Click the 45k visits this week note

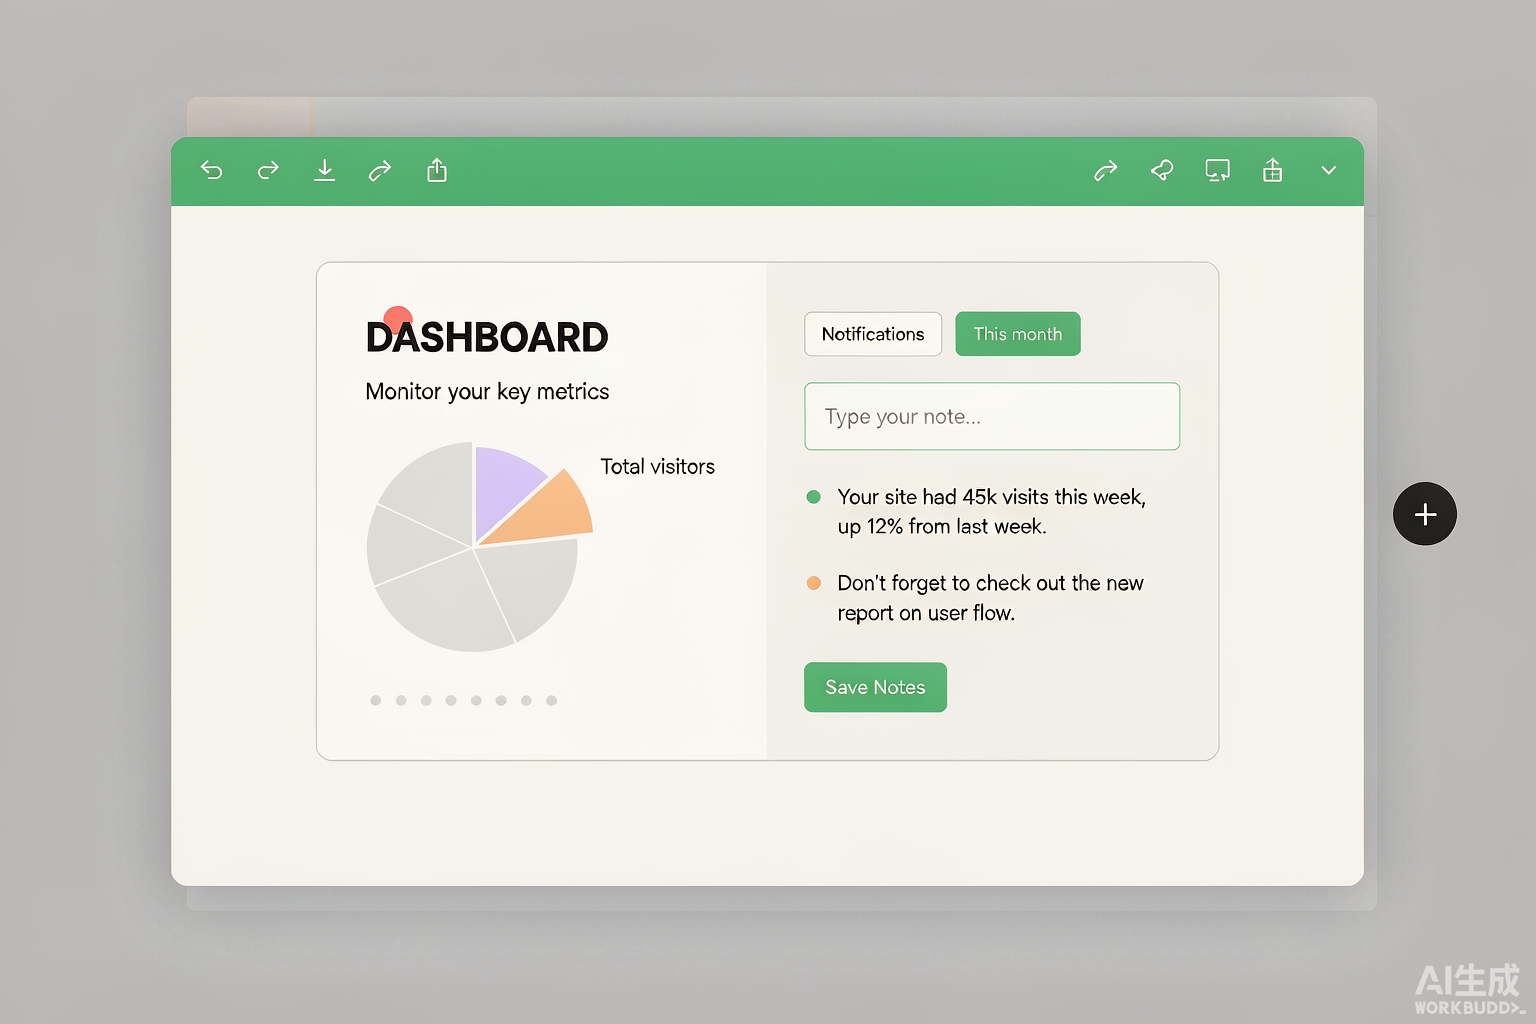click(x=991, y=511)
